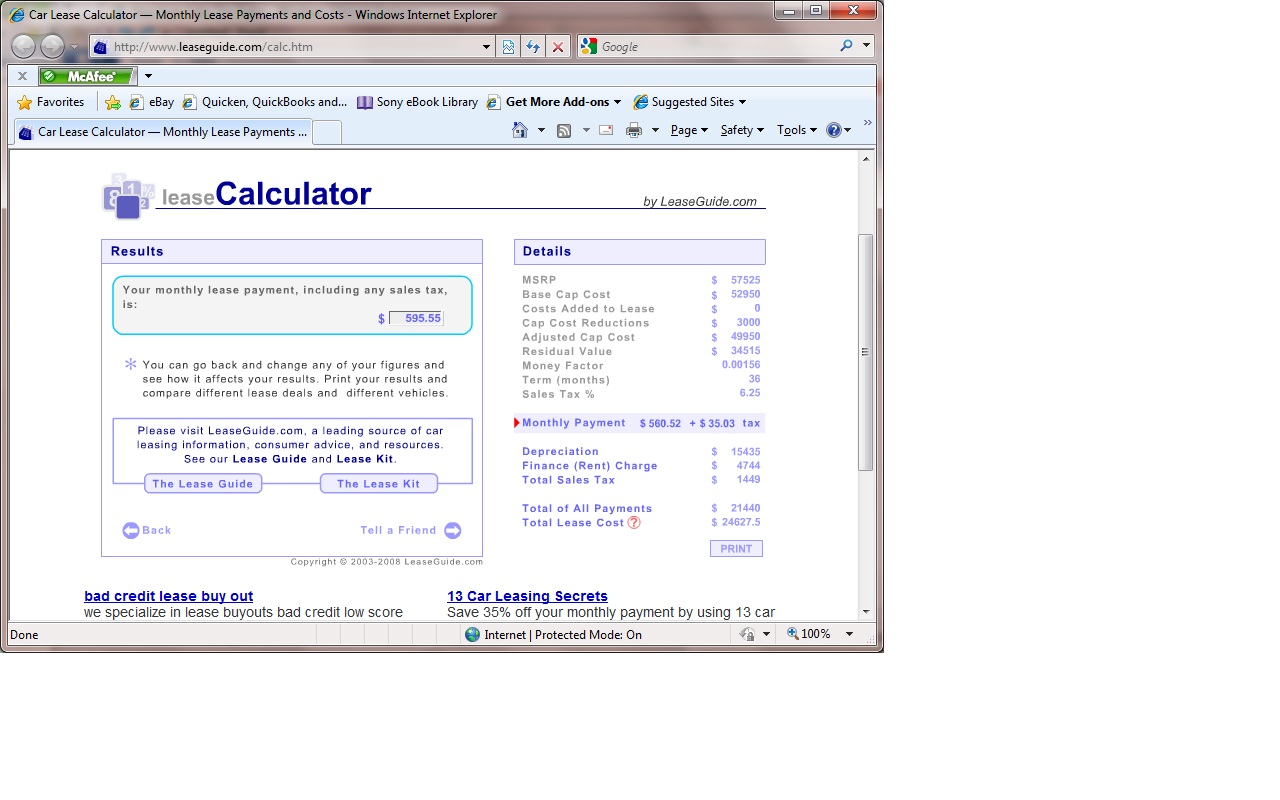1280x800 pixels.
Task: Click the vertical page scrollbar thumb
Action: coord(866,352)
